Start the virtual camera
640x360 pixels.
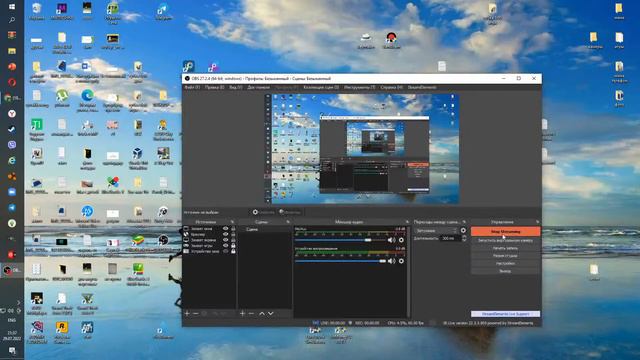pyautogui.click(x=505, y=240)
